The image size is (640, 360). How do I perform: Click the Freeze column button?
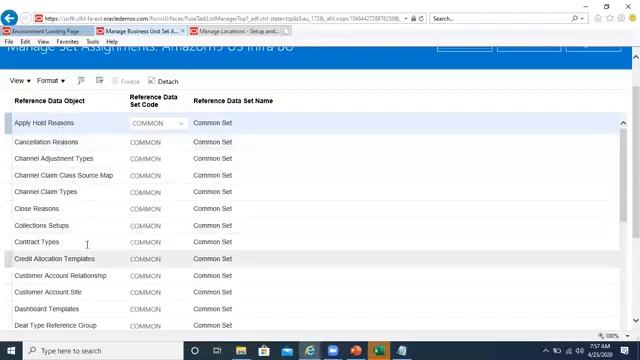coord(126,81)
